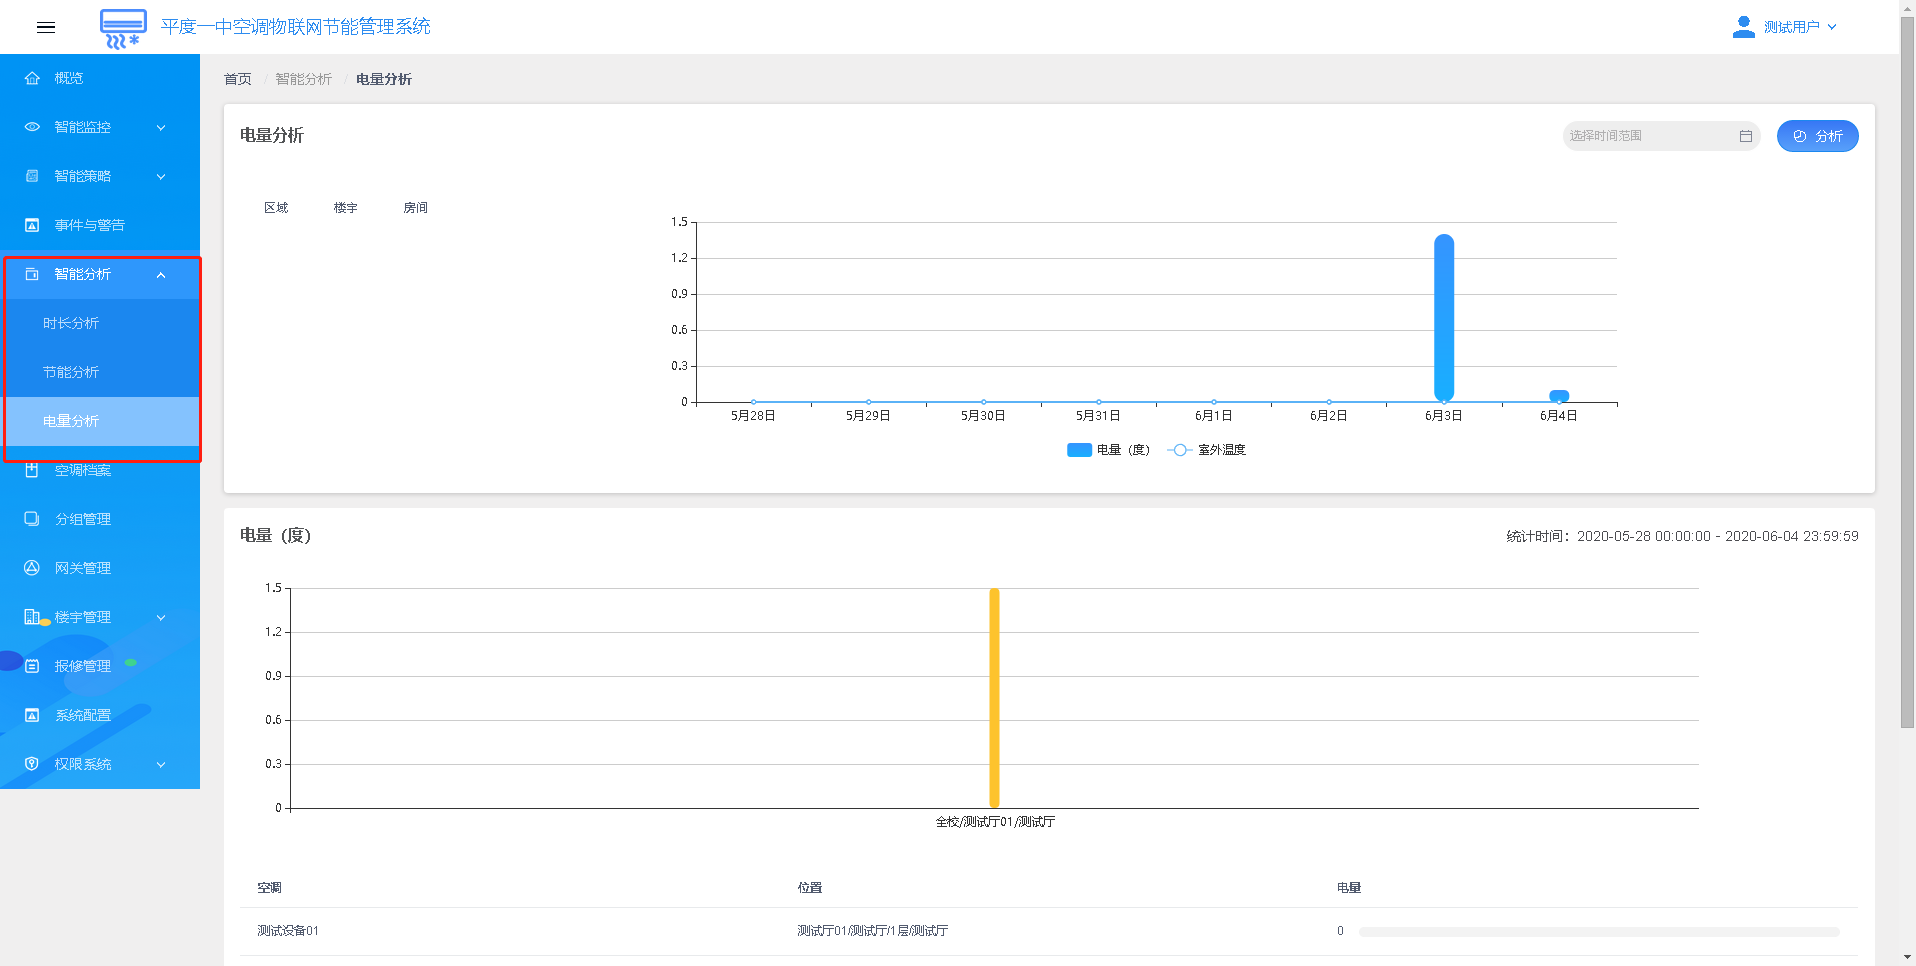This screenshot has height=966, width=1916.
Task: Open the 概览 home icon
Action: 32,78
